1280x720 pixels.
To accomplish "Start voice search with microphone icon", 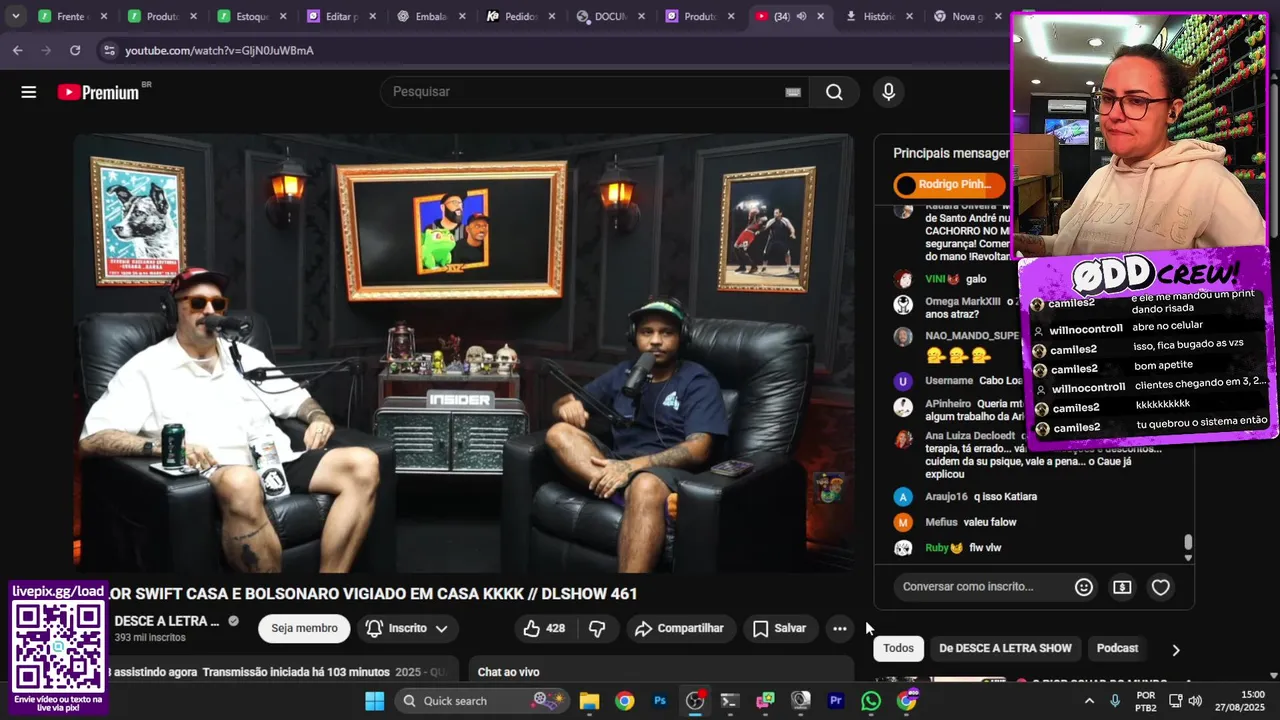I will click(888, 92).
